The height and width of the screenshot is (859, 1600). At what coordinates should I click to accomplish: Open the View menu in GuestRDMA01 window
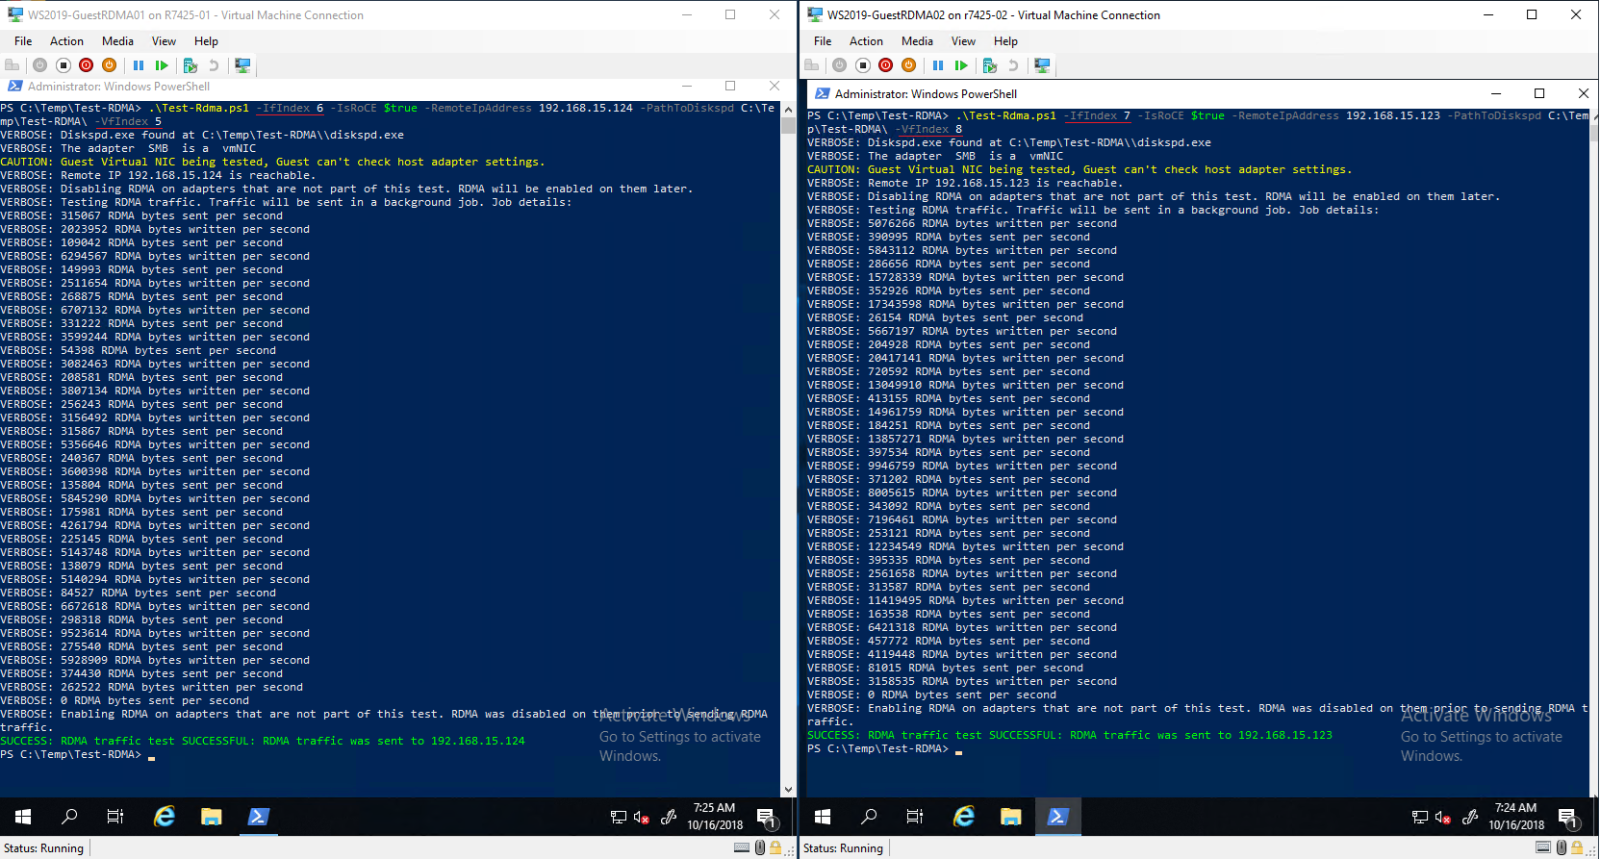[164, 41]
